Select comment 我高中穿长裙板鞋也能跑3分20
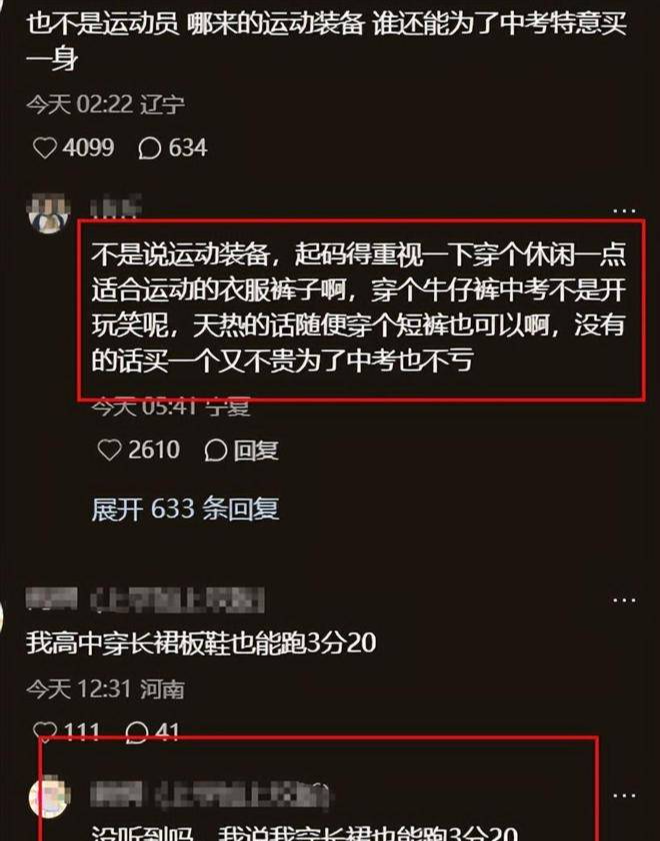660x841 pixels. click(201, 643)
